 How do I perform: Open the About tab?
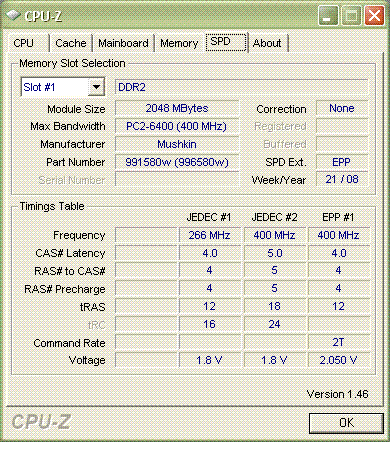tap(267, 43)
